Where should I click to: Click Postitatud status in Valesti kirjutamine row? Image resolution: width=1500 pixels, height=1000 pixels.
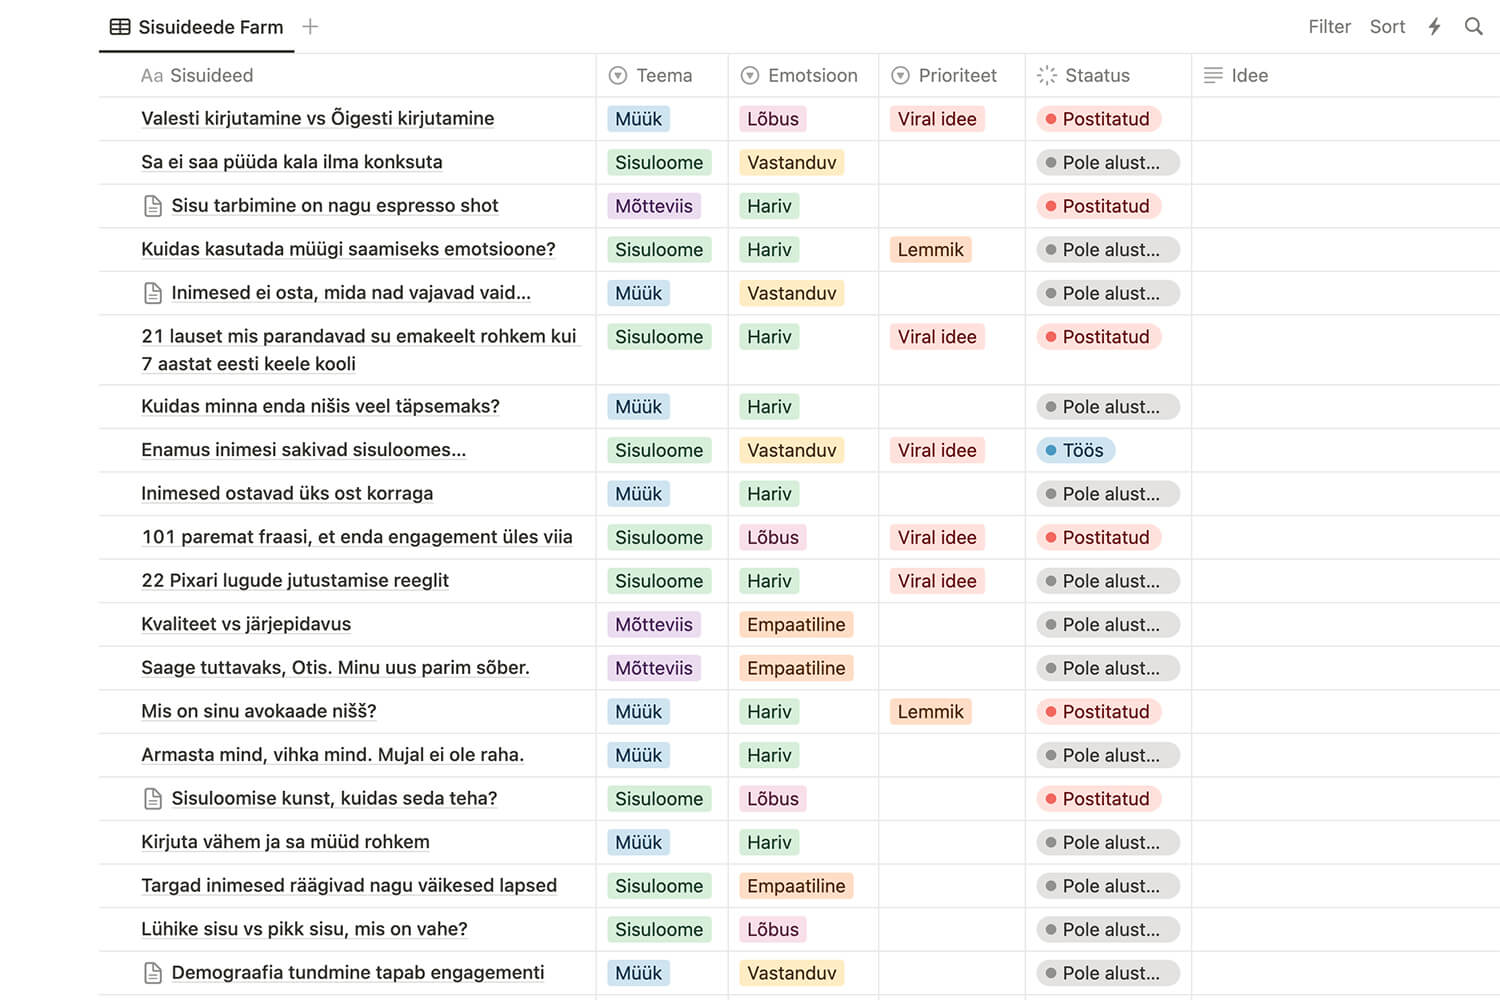point(1099,119)
